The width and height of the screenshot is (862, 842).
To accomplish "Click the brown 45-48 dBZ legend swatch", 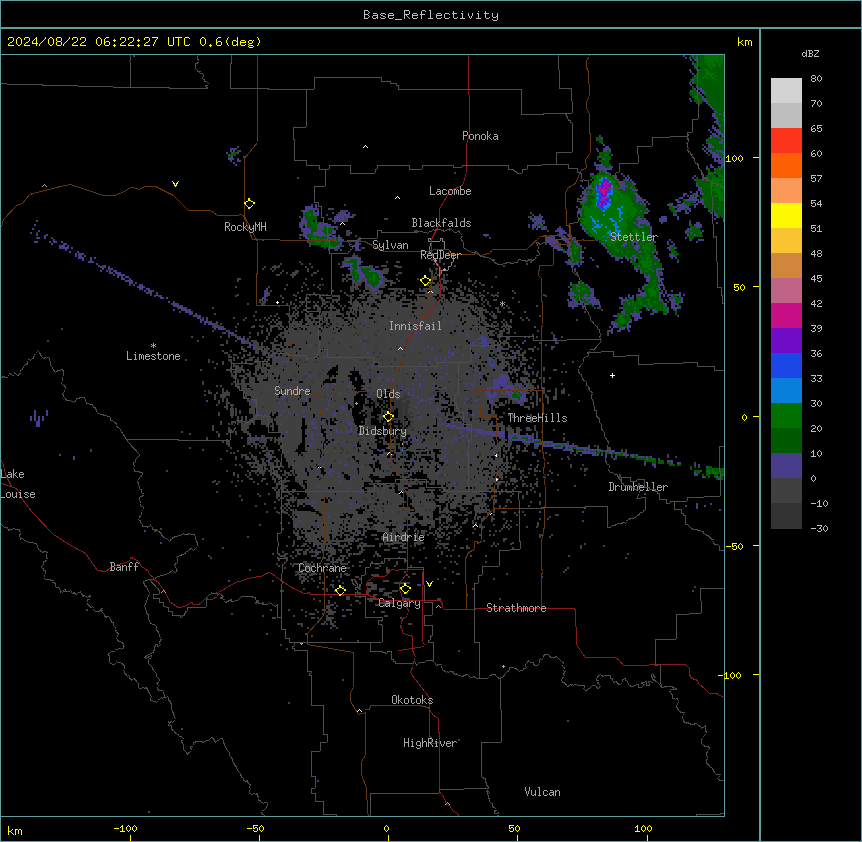I will click(786, 265).
